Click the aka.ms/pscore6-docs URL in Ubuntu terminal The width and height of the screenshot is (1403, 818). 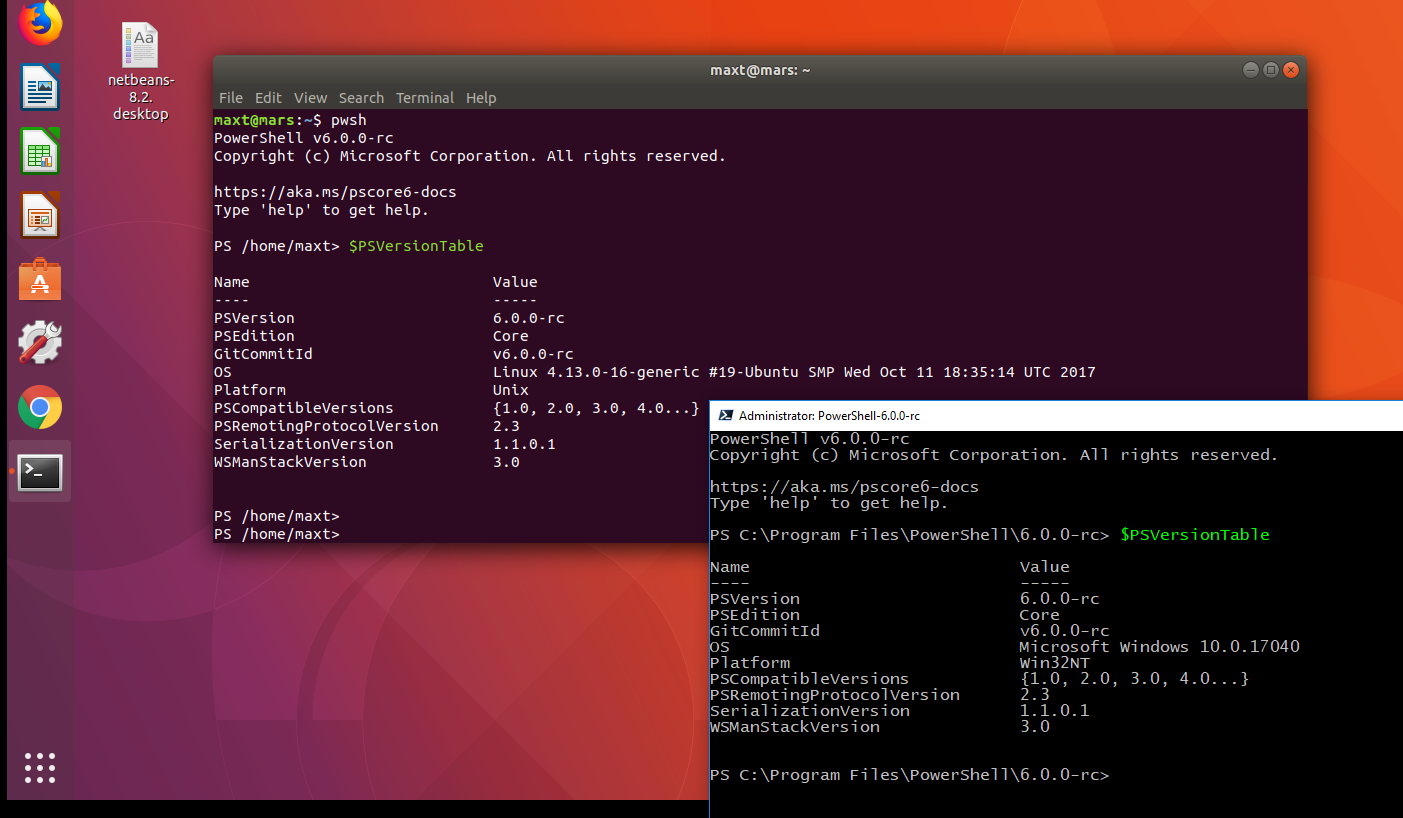(x=335, y=192)
